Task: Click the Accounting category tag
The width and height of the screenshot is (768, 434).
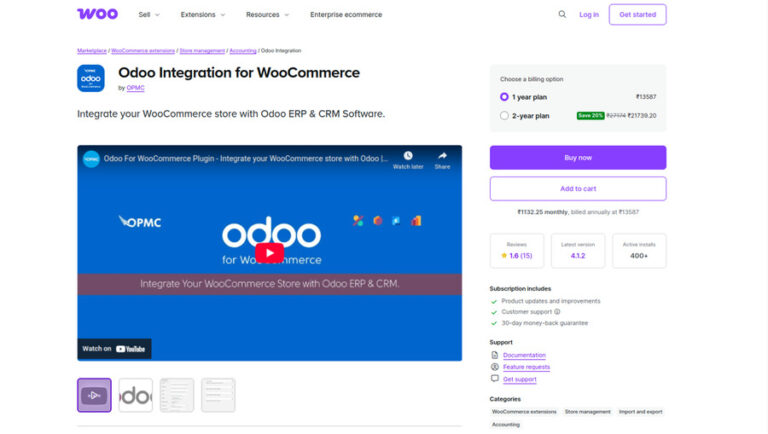Action: click(x=506, y=425)
